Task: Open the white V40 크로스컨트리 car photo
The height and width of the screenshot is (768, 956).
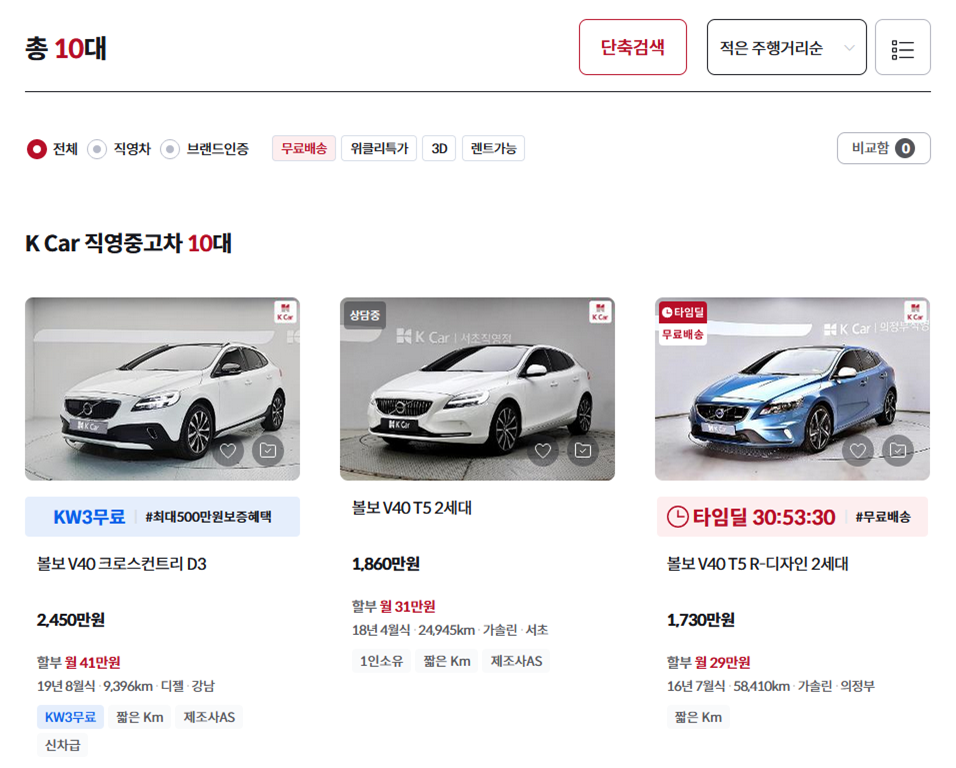Action: tap(162, 389)
